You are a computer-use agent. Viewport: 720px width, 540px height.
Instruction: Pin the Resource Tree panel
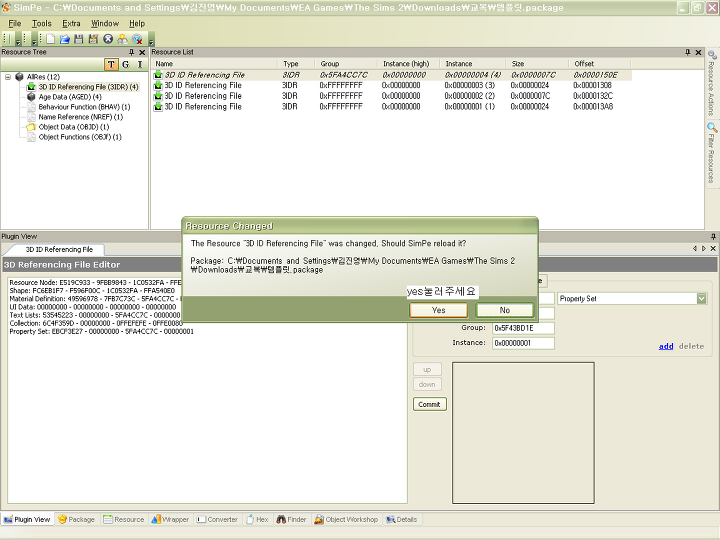click(131, 52)
